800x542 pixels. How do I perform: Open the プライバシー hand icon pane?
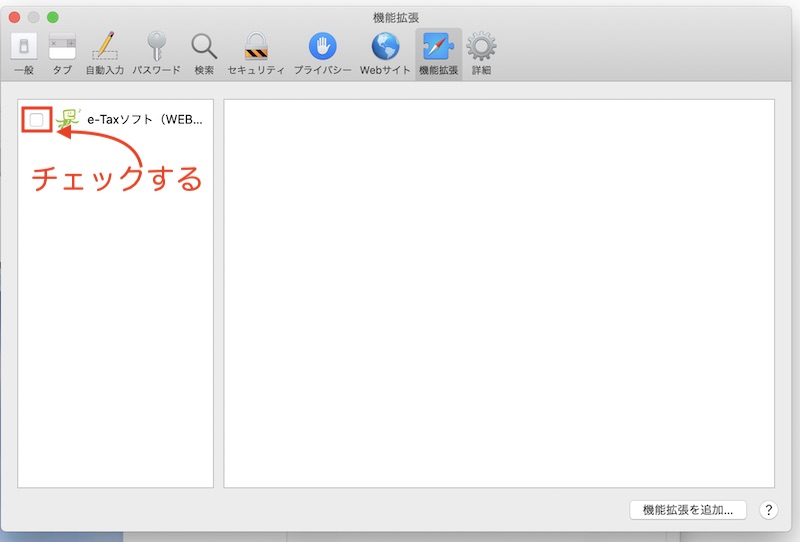point(322,54)
